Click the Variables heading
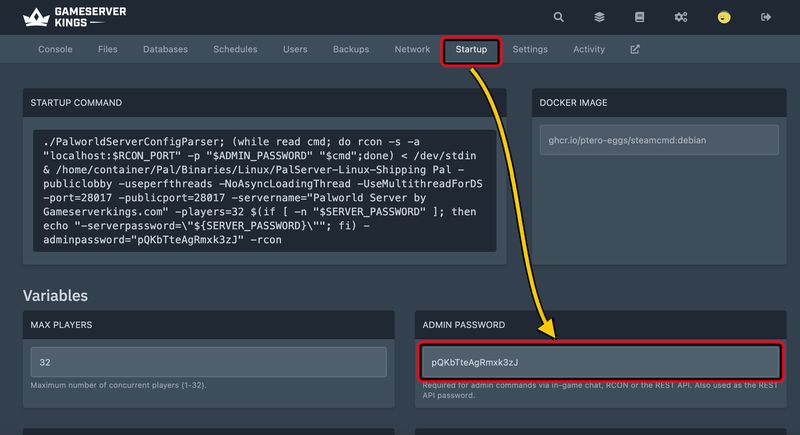The image size is (800, 435). 55,295
